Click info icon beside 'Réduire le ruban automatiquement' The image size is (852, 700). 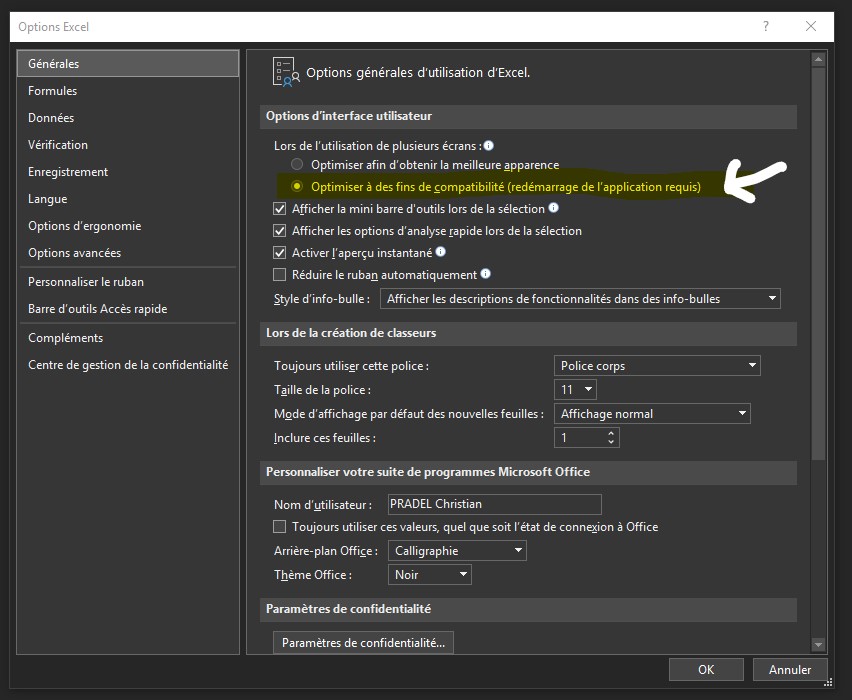486,274
